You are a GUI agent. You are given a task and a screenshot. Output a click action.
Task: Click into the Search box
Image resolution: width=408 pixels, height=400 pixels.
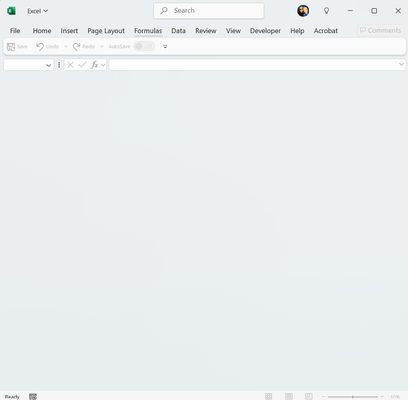pyautogui.click(x=209, y=11)
